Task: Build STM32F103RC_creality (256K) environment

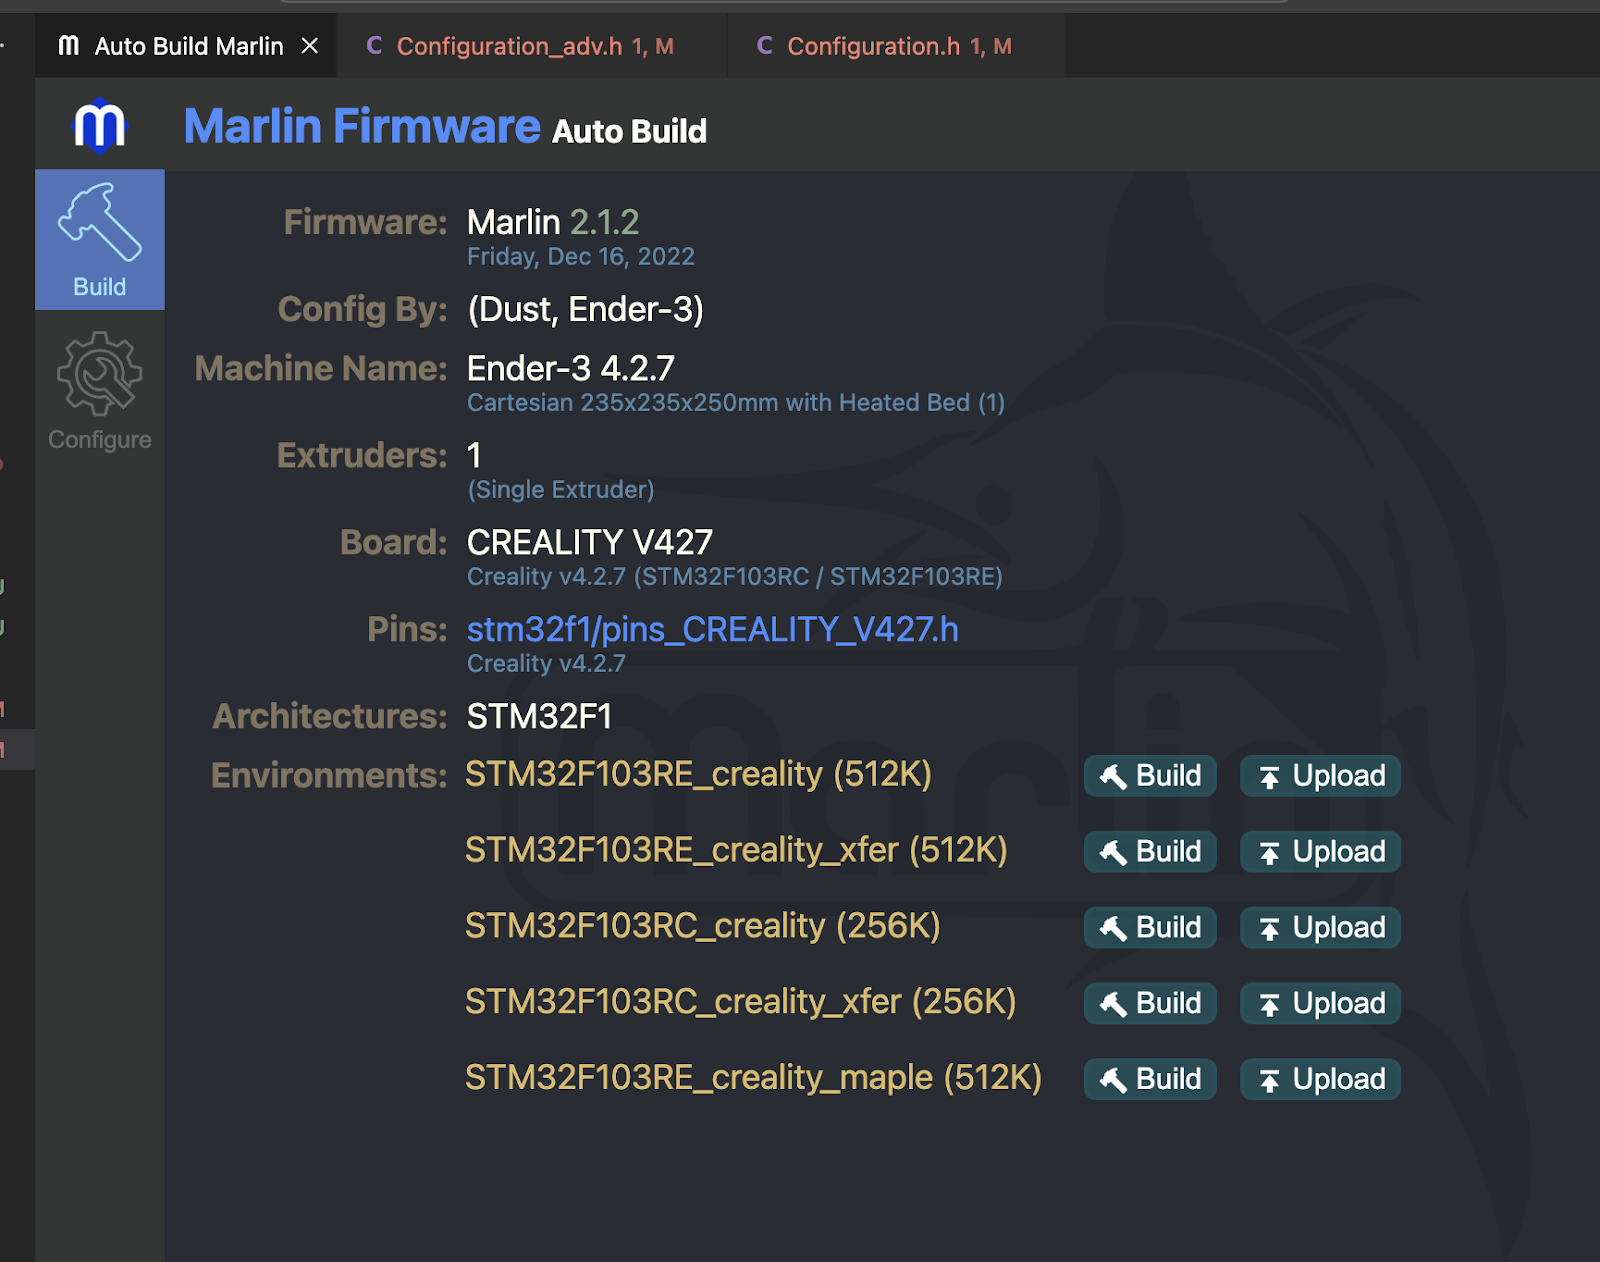Action: click(x=1150, y=928)
